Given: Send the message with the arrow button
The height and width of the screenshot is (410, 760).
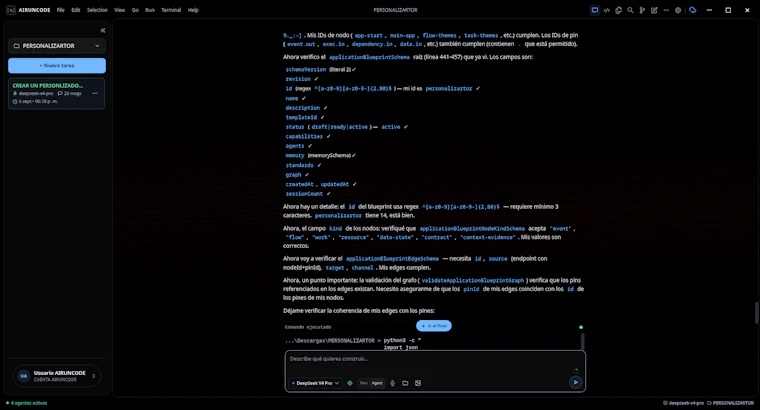Looking at the screenshot, I should click(575, 382).
